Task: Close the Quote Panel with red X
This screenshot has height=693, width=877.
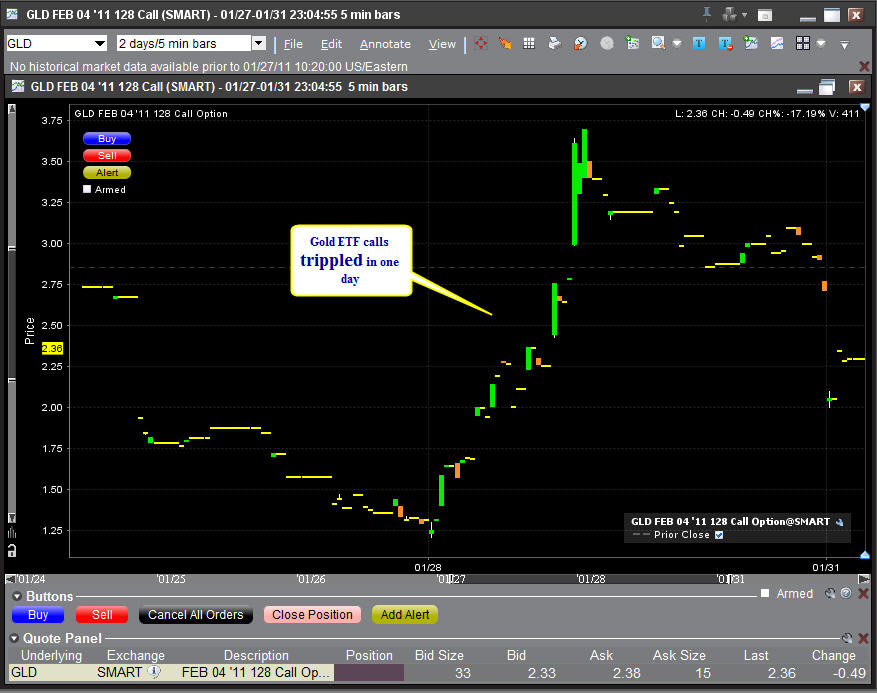Action: [864, 638]
